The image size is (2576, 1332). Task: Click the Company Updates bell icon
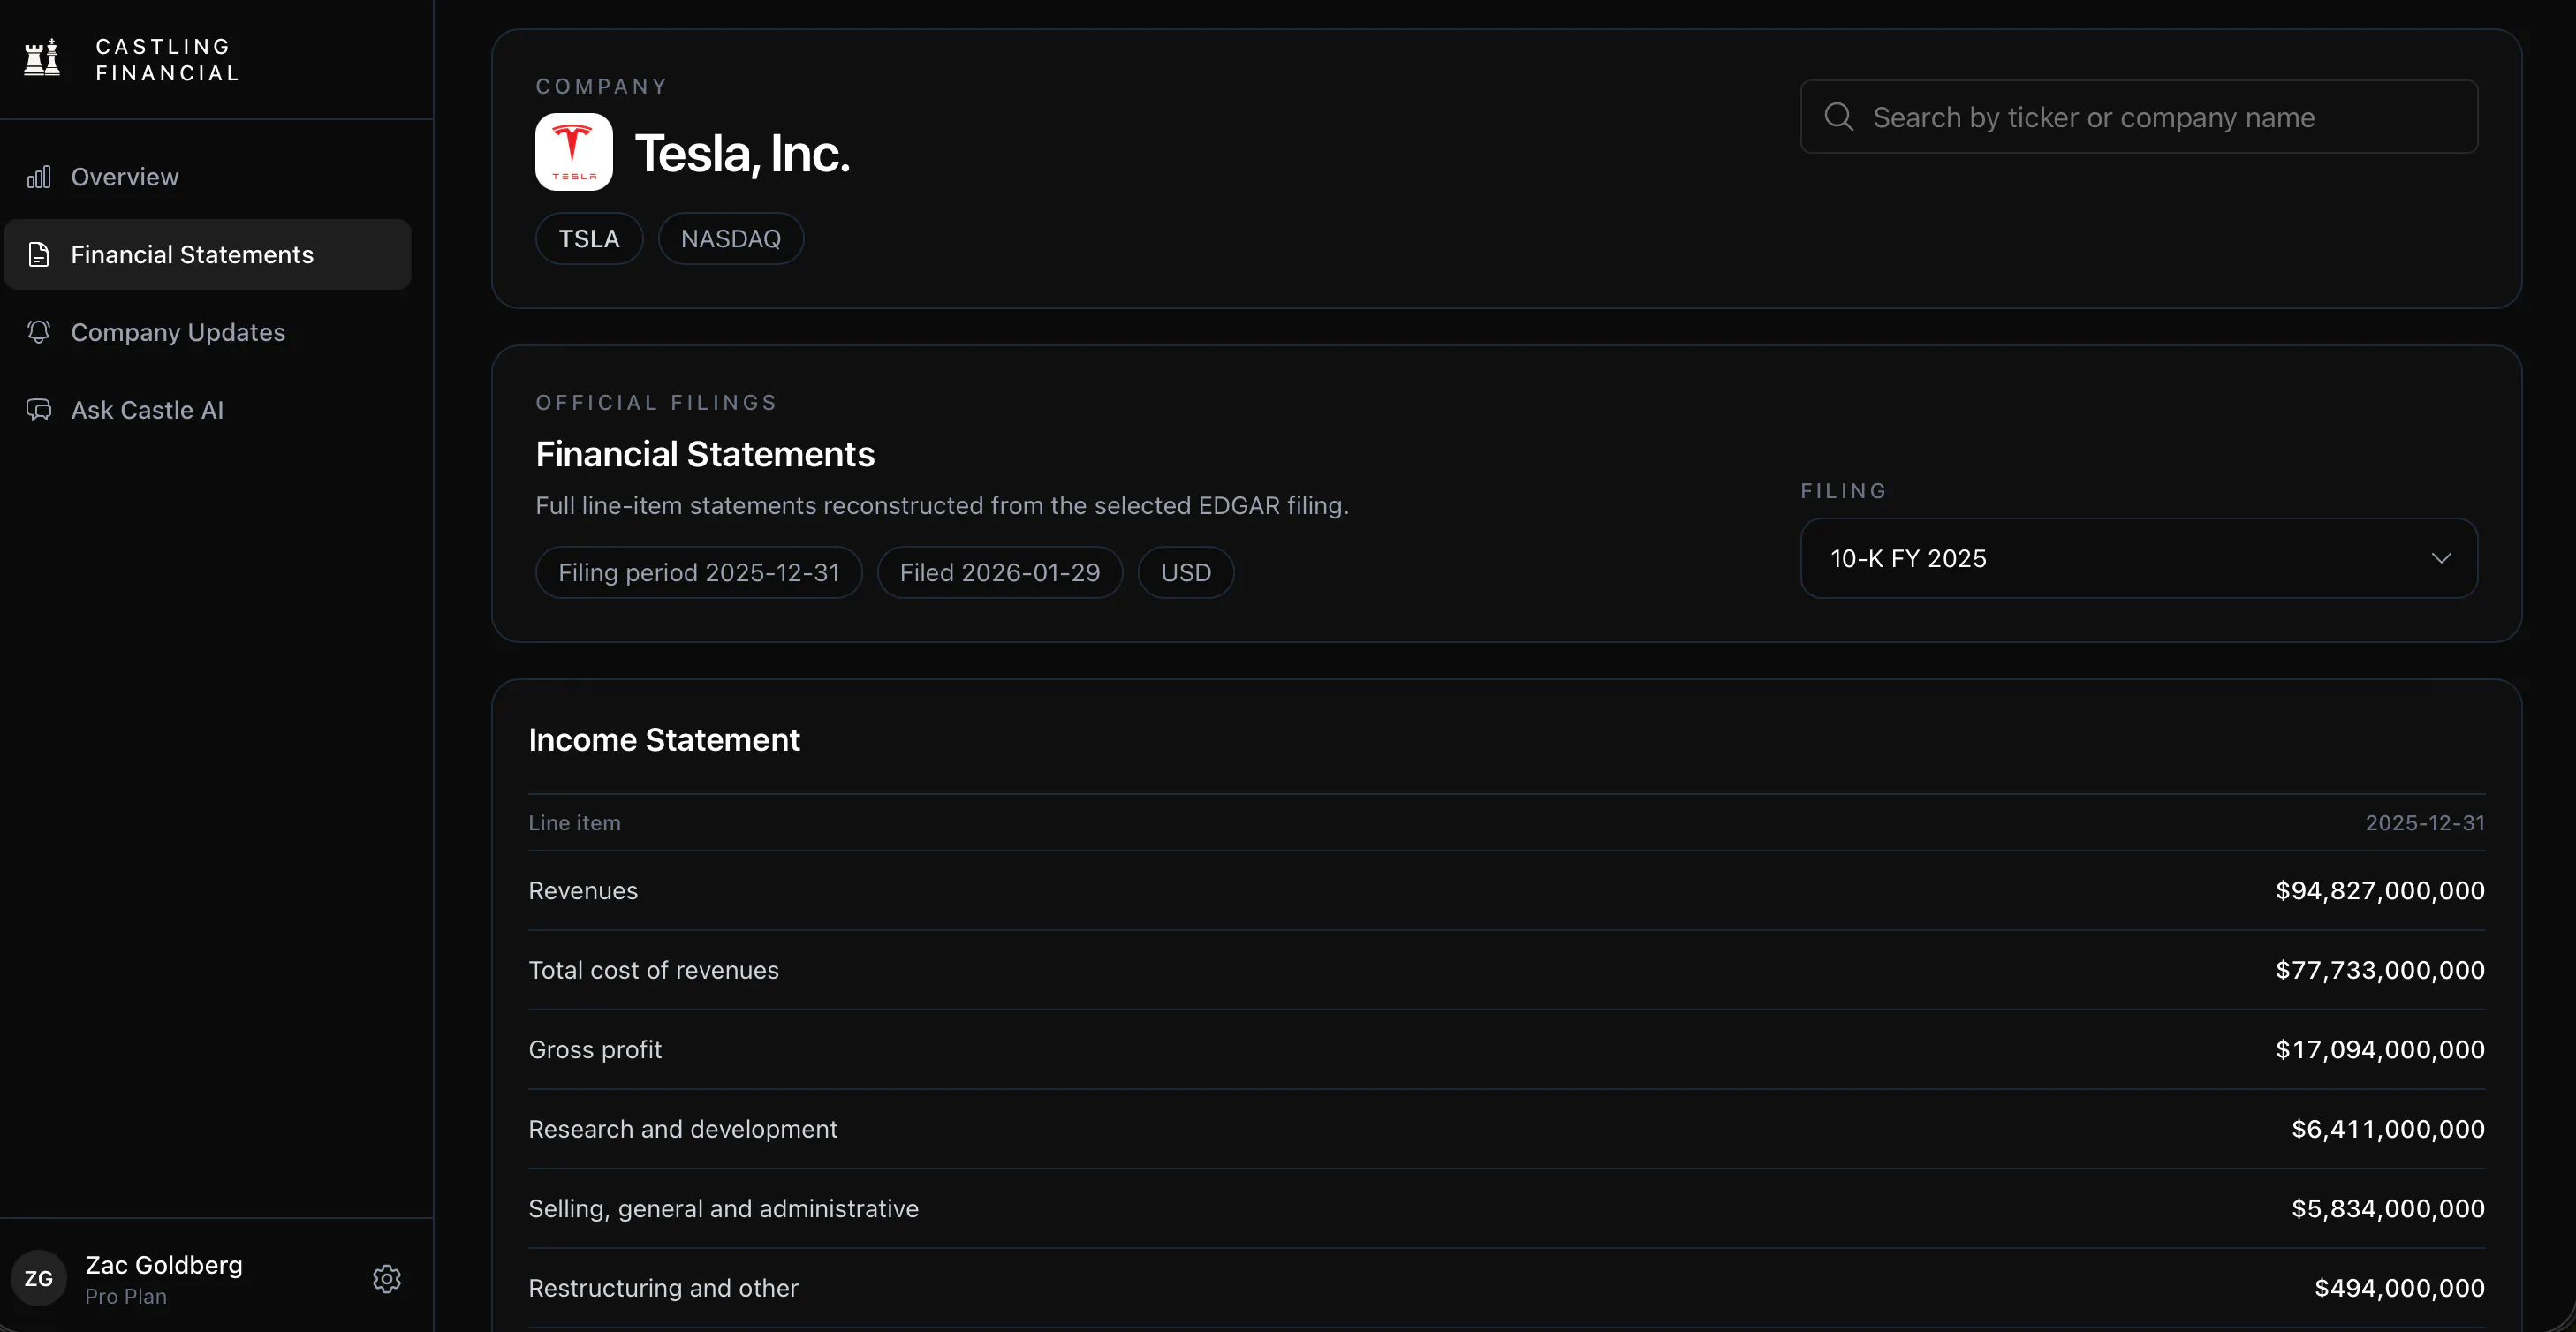(x=39, y=332)
